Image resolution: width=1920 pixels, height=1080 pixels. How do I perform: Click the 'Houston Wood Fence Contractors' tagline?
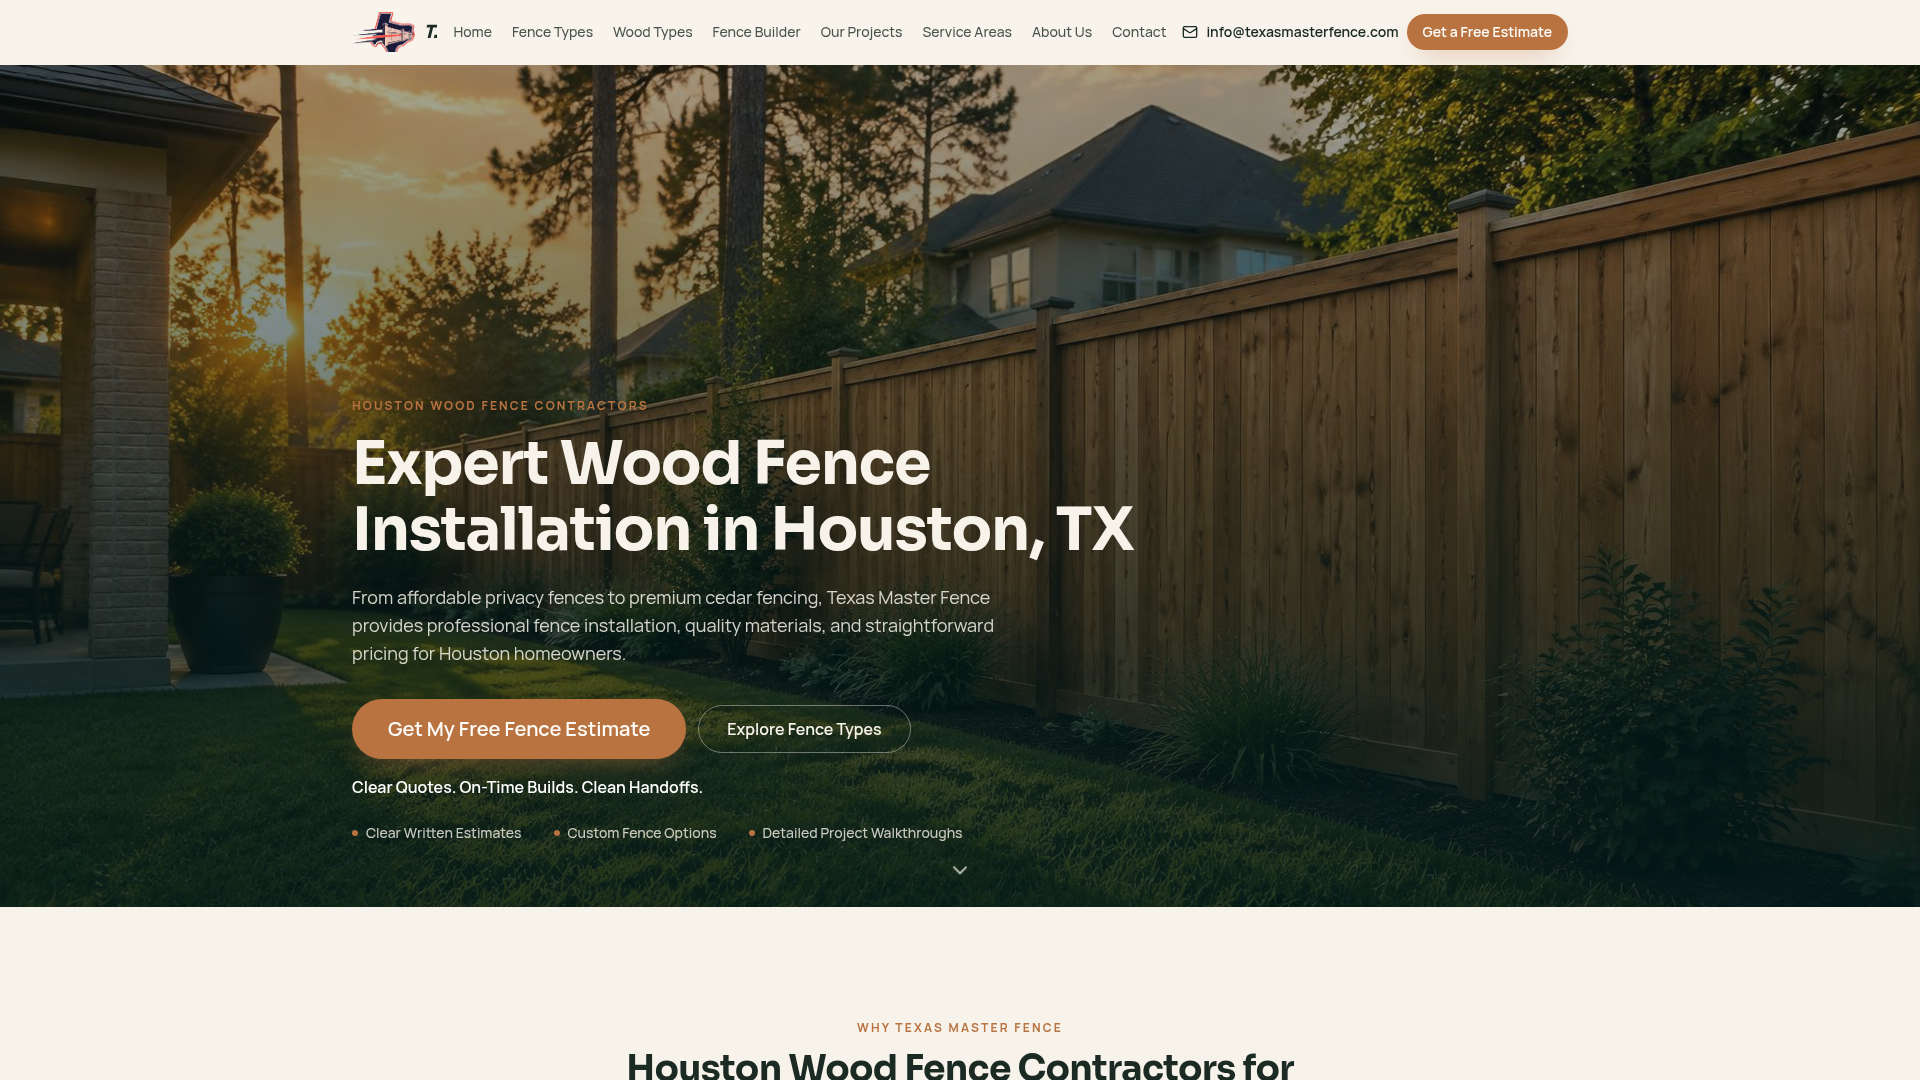point(500,406)
